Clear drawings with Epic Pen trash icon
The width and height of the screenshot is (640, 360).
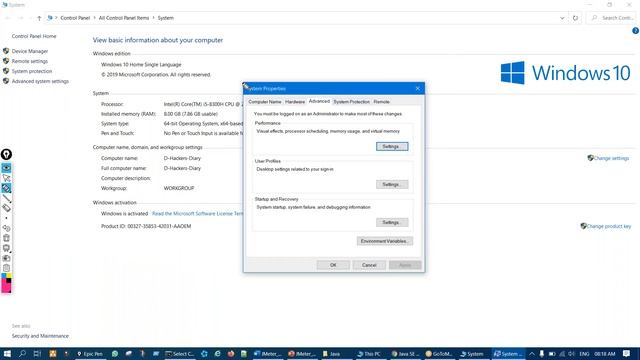[x=6, y=238]
